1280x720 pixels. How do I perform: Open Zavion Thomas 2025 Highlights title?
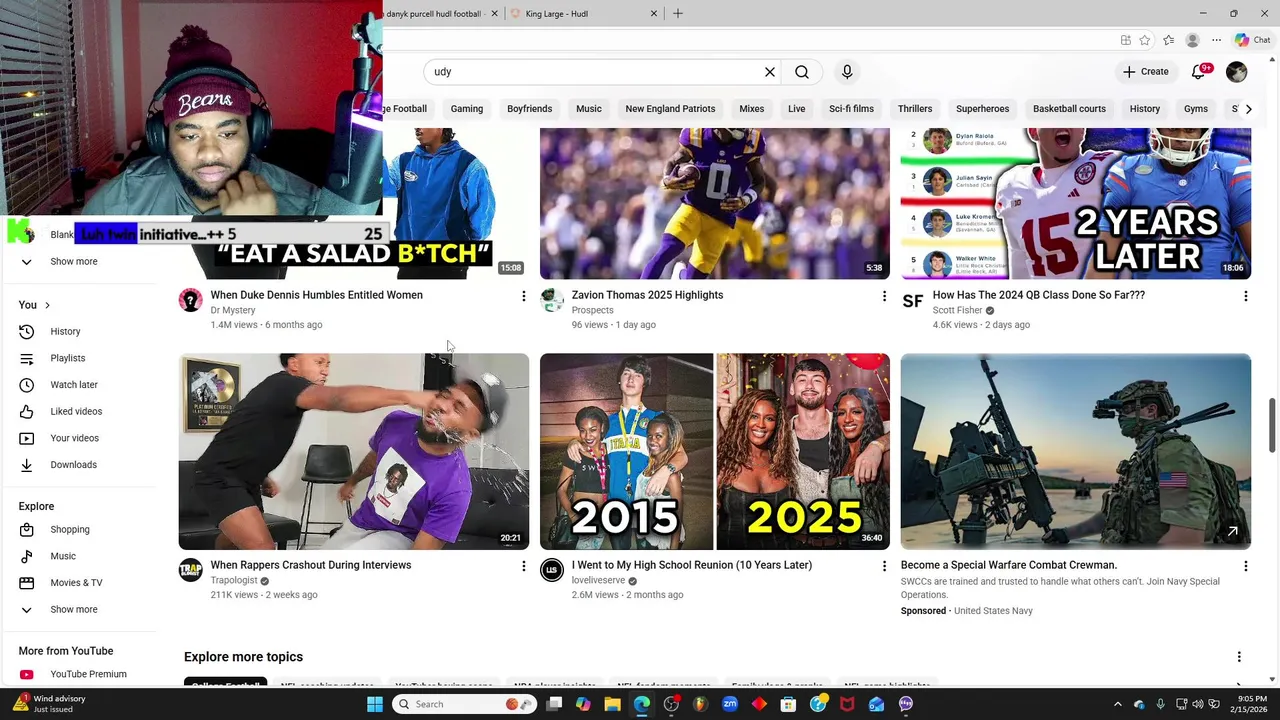pos(647,295)
